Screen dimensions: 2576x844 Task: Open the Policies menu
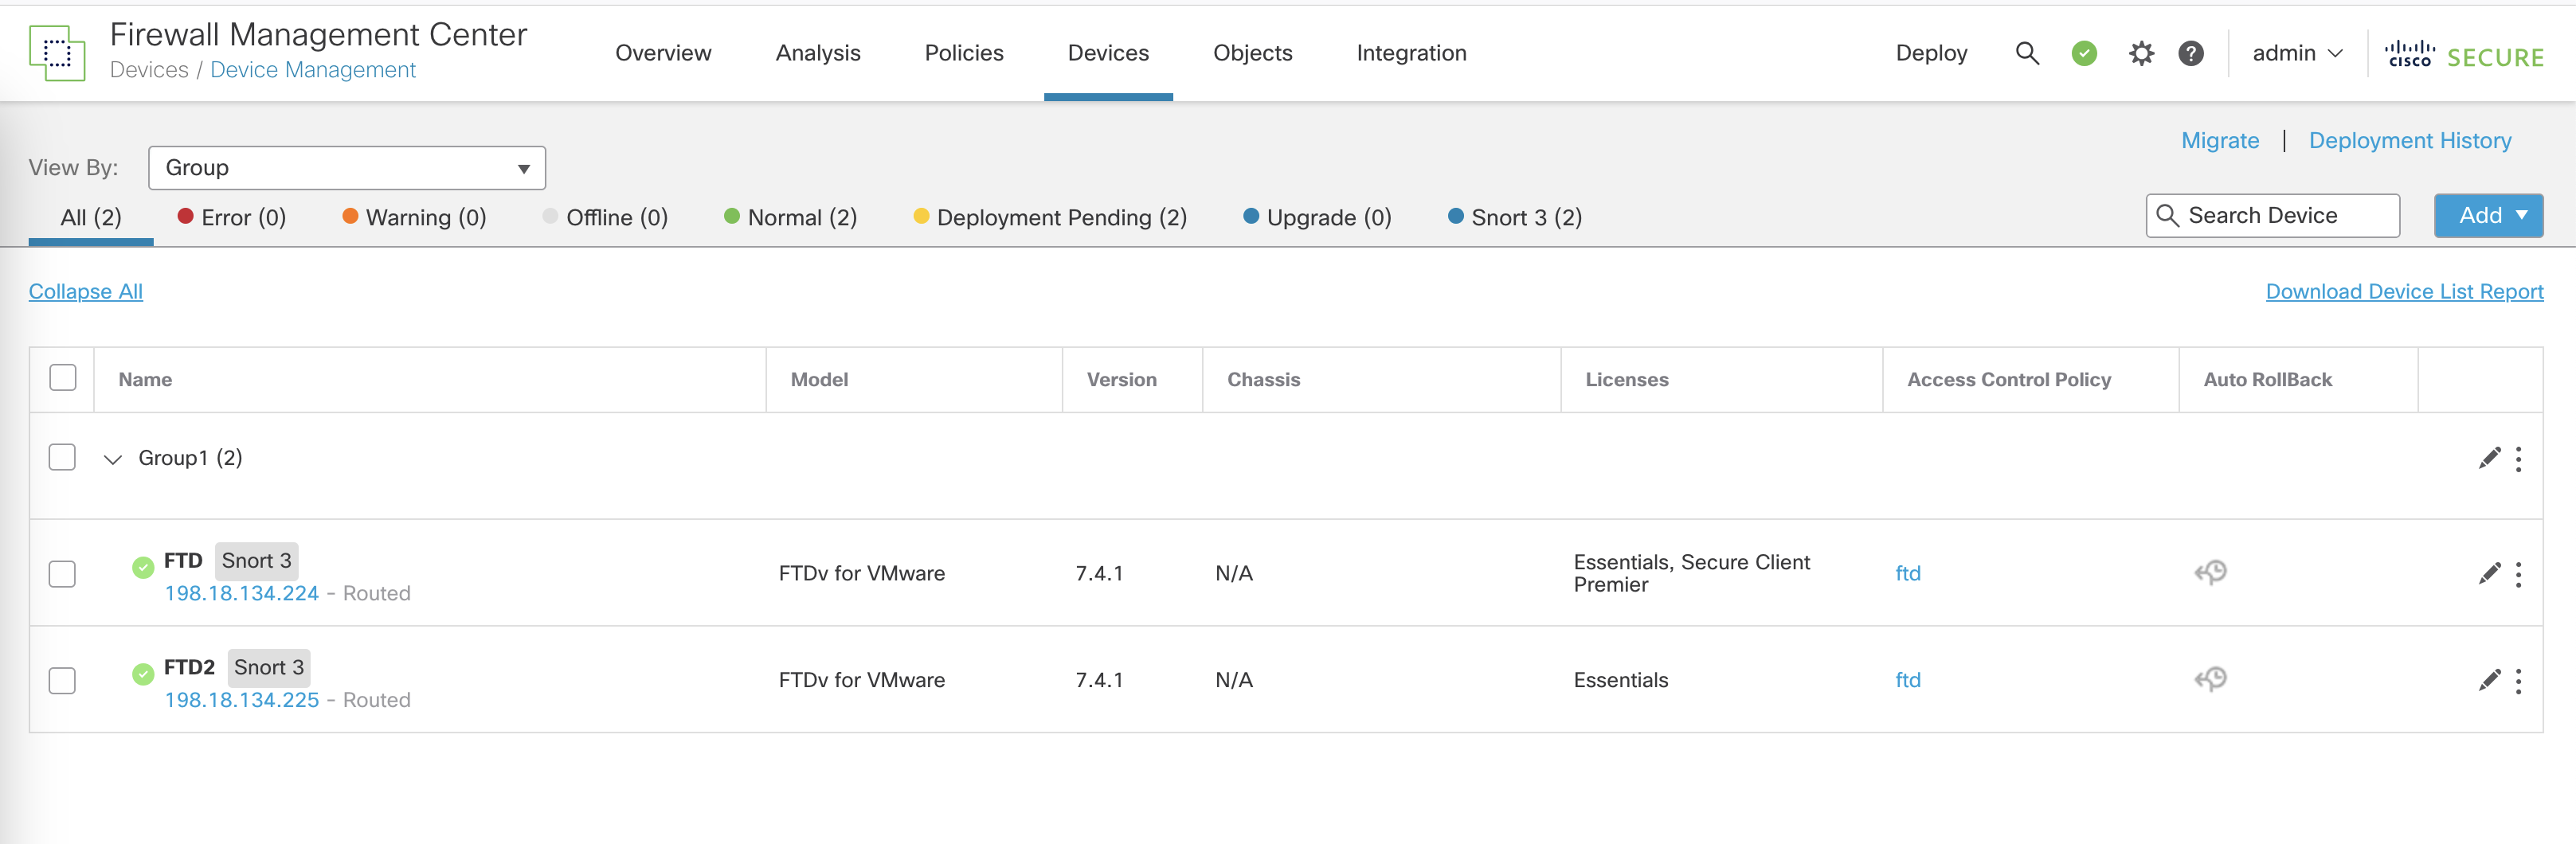(963, 53)
